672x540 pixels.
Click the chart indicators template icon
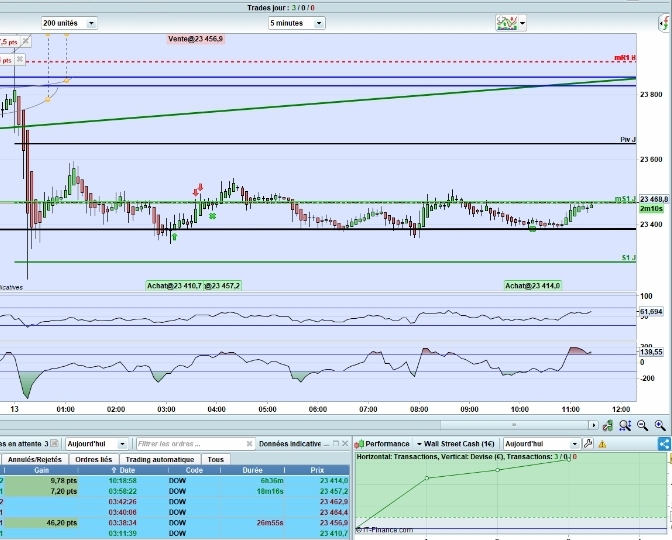pyautogui.click(x=506, y=23)
